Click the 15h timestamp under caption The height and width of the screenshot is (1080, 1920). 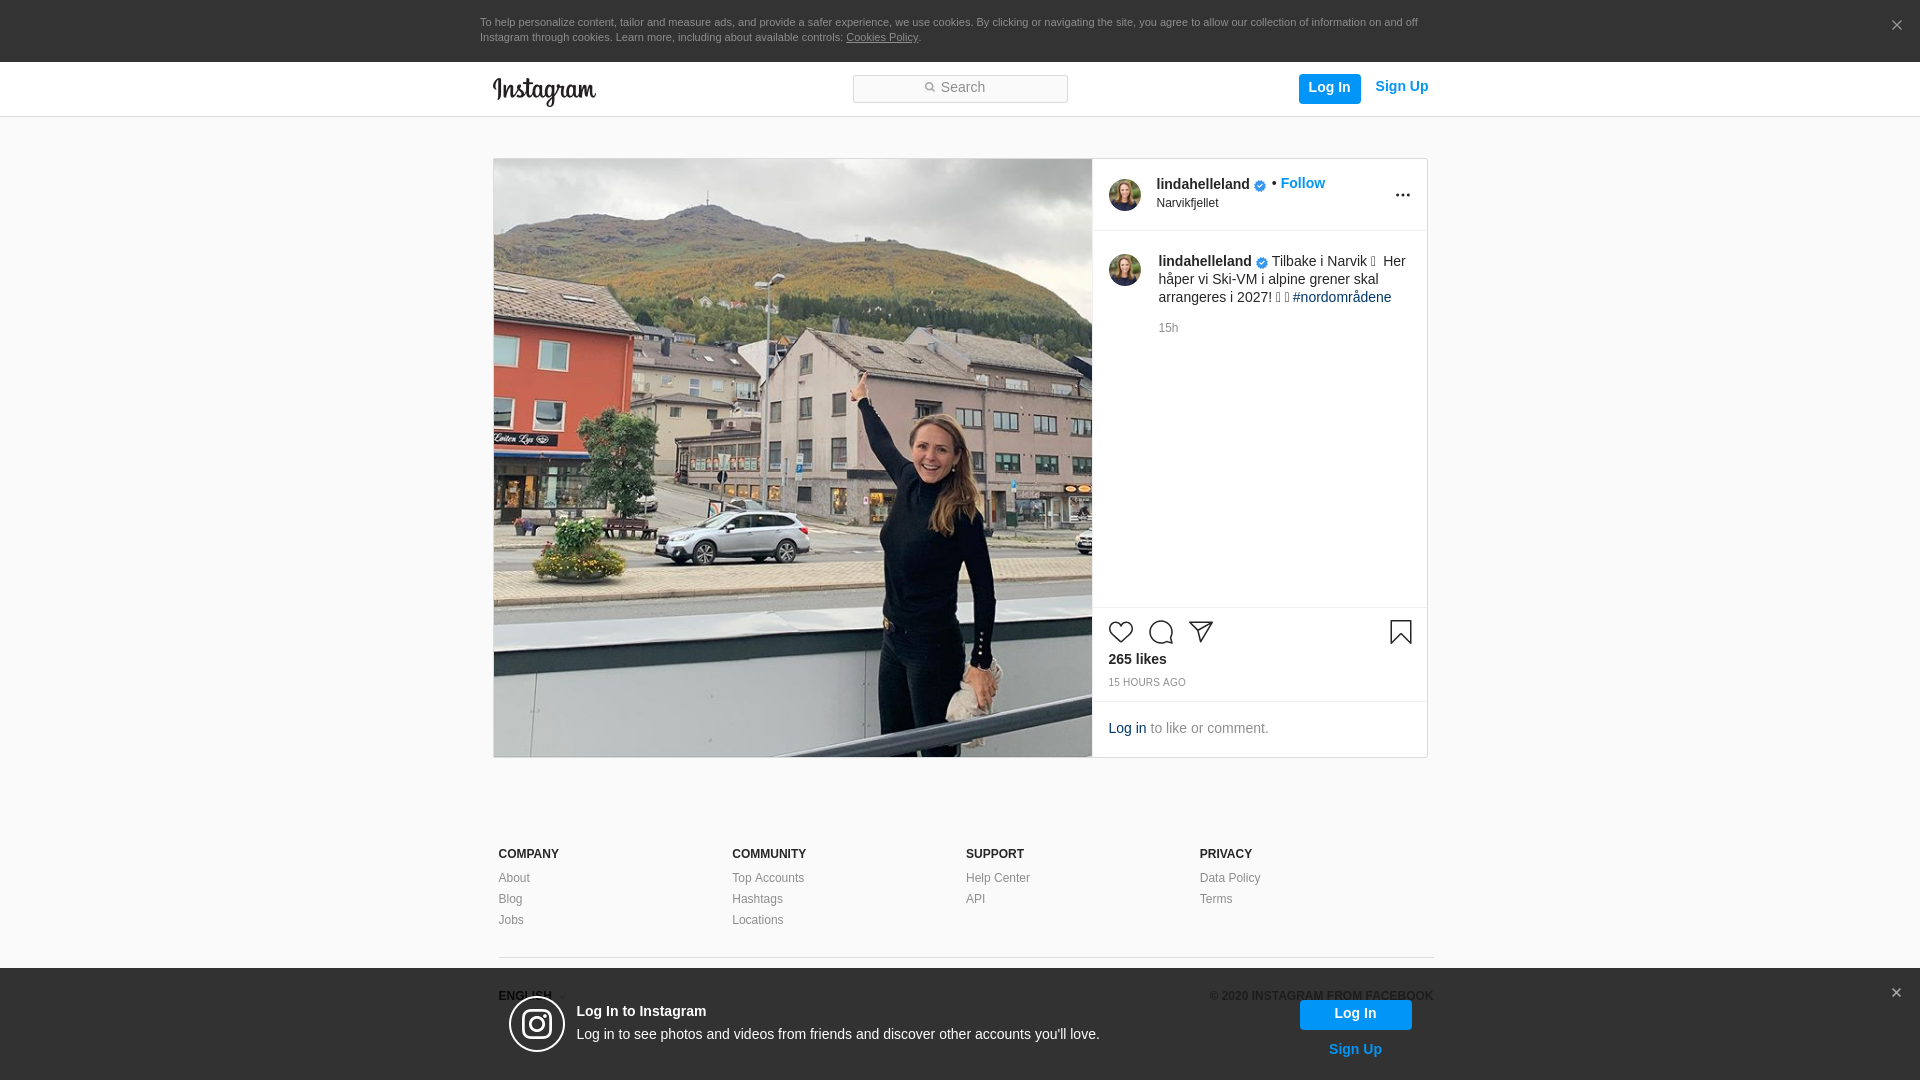[1168, 328]
